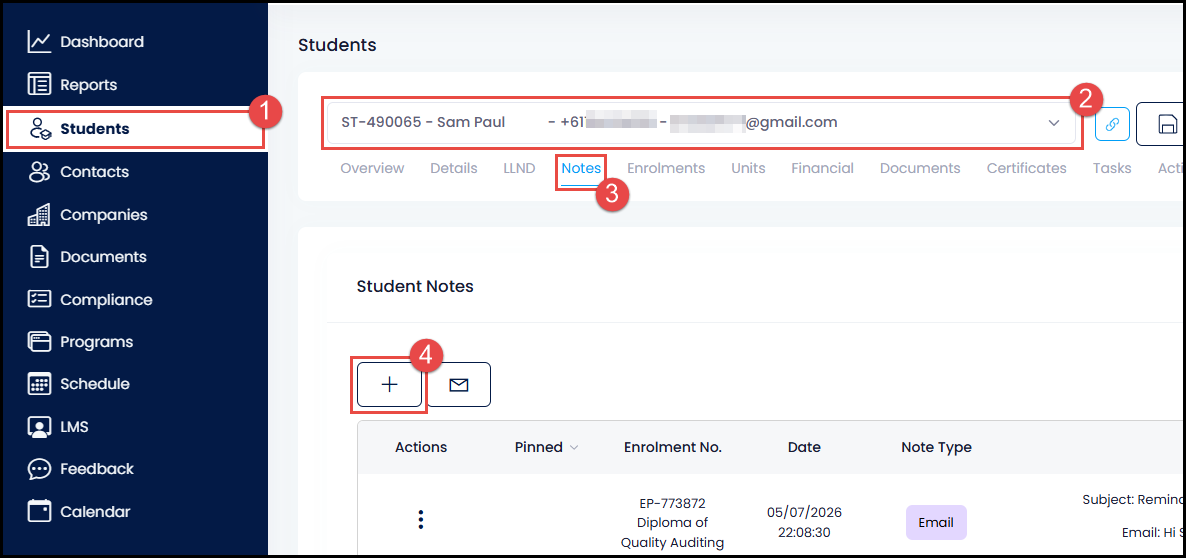Click the Compliance checklist icon
Screen dimensions: 1186x558
coord(39,299)
